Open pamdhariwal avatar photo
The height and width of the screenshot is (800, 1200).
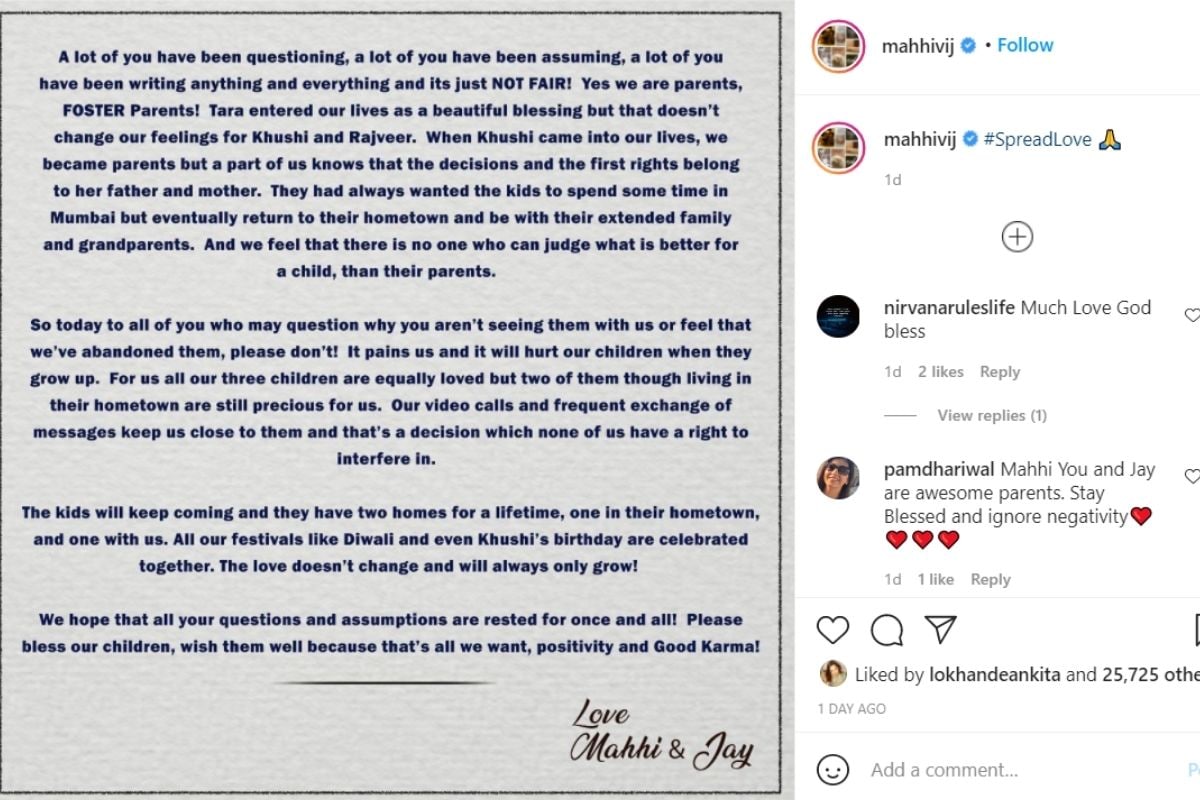click(x=838, y=478)
